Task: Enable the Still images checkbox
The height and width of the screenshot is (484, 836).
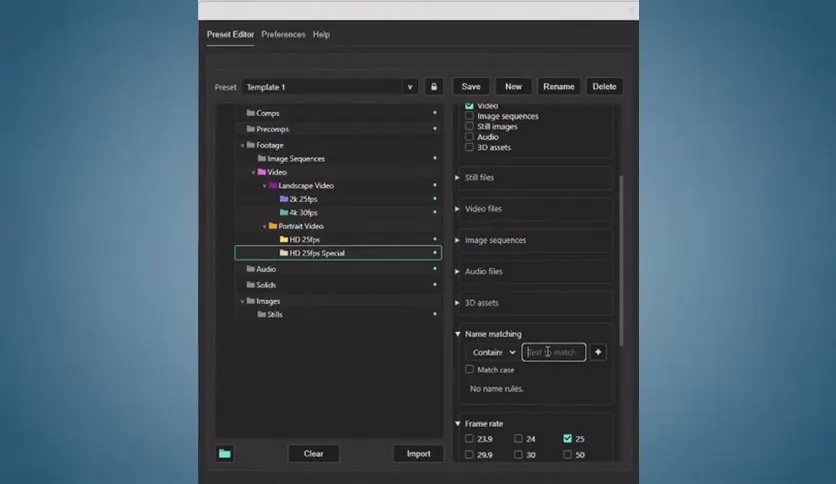Action: tap(469, 126)
